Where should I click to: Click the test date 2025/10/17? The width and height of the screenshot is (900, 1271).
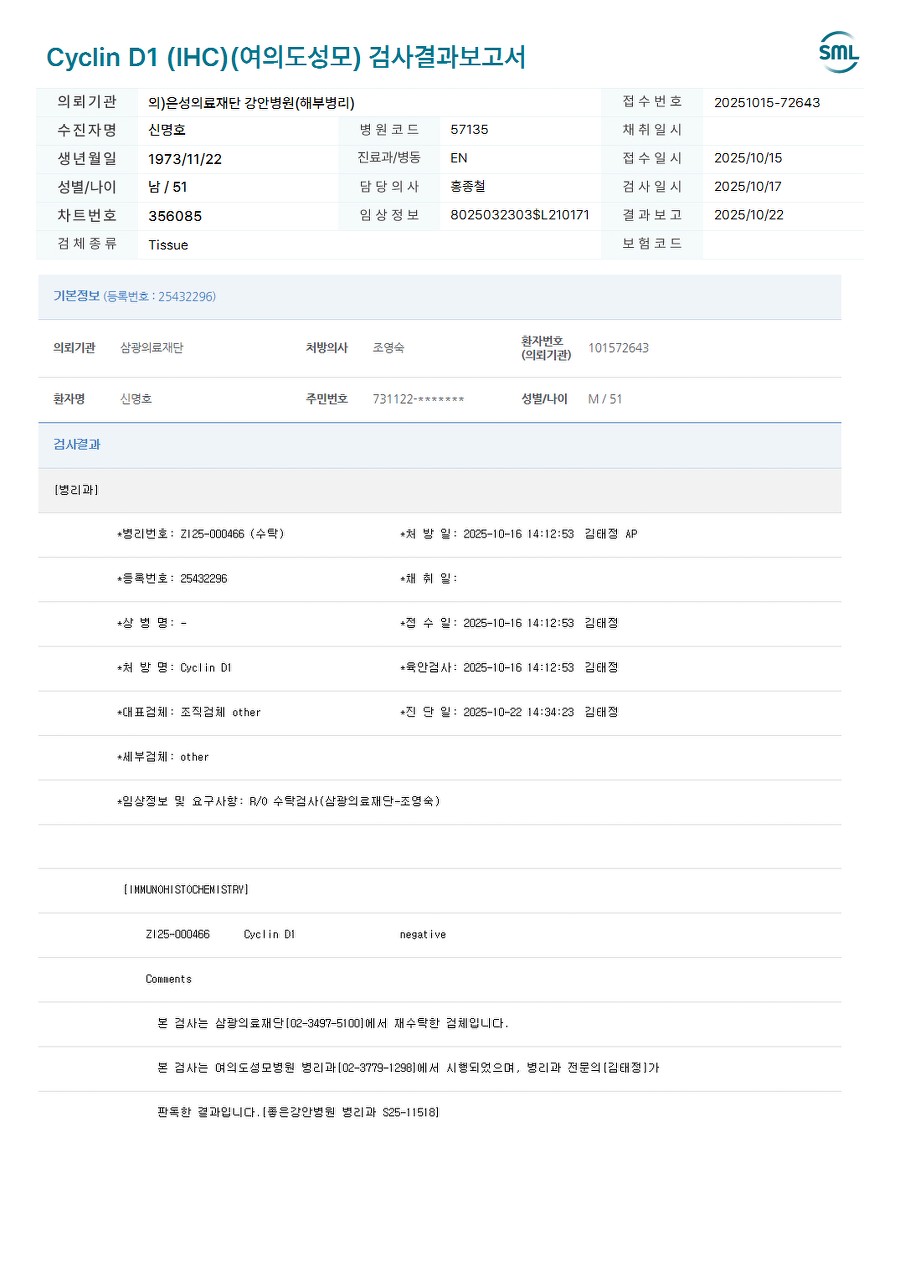click(748, 187)
